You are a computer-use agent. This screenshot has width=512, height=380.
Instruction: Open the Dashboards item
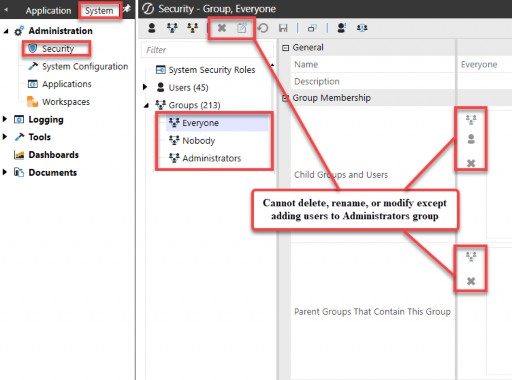pos(54,155)
